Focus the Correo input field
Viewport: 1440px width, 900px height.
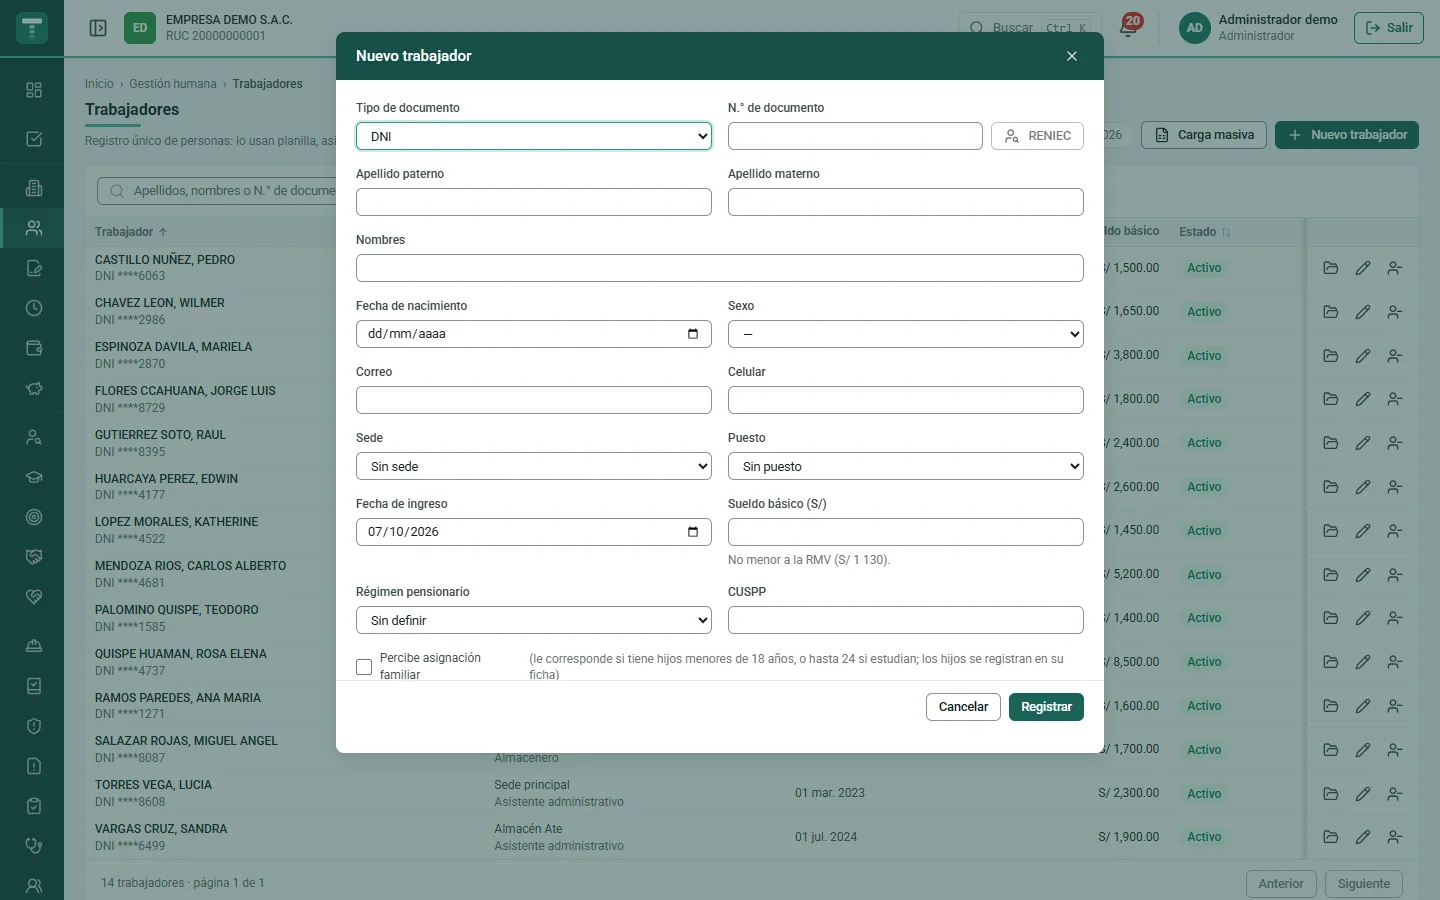point(534,400)
